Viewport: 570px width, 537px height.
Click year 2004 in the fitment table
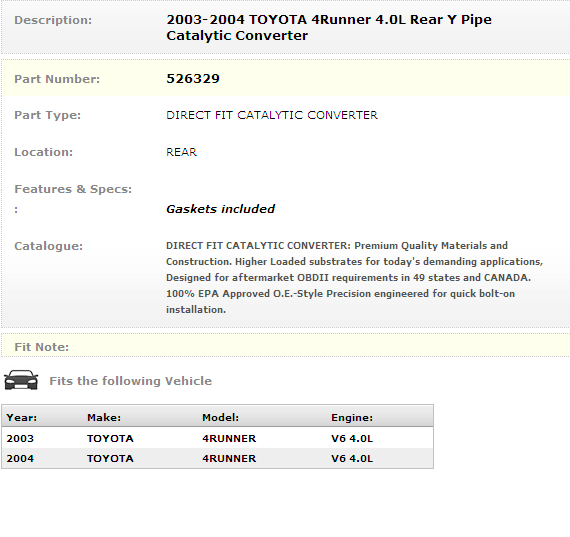pyautogui.click(x=20, y=459)
